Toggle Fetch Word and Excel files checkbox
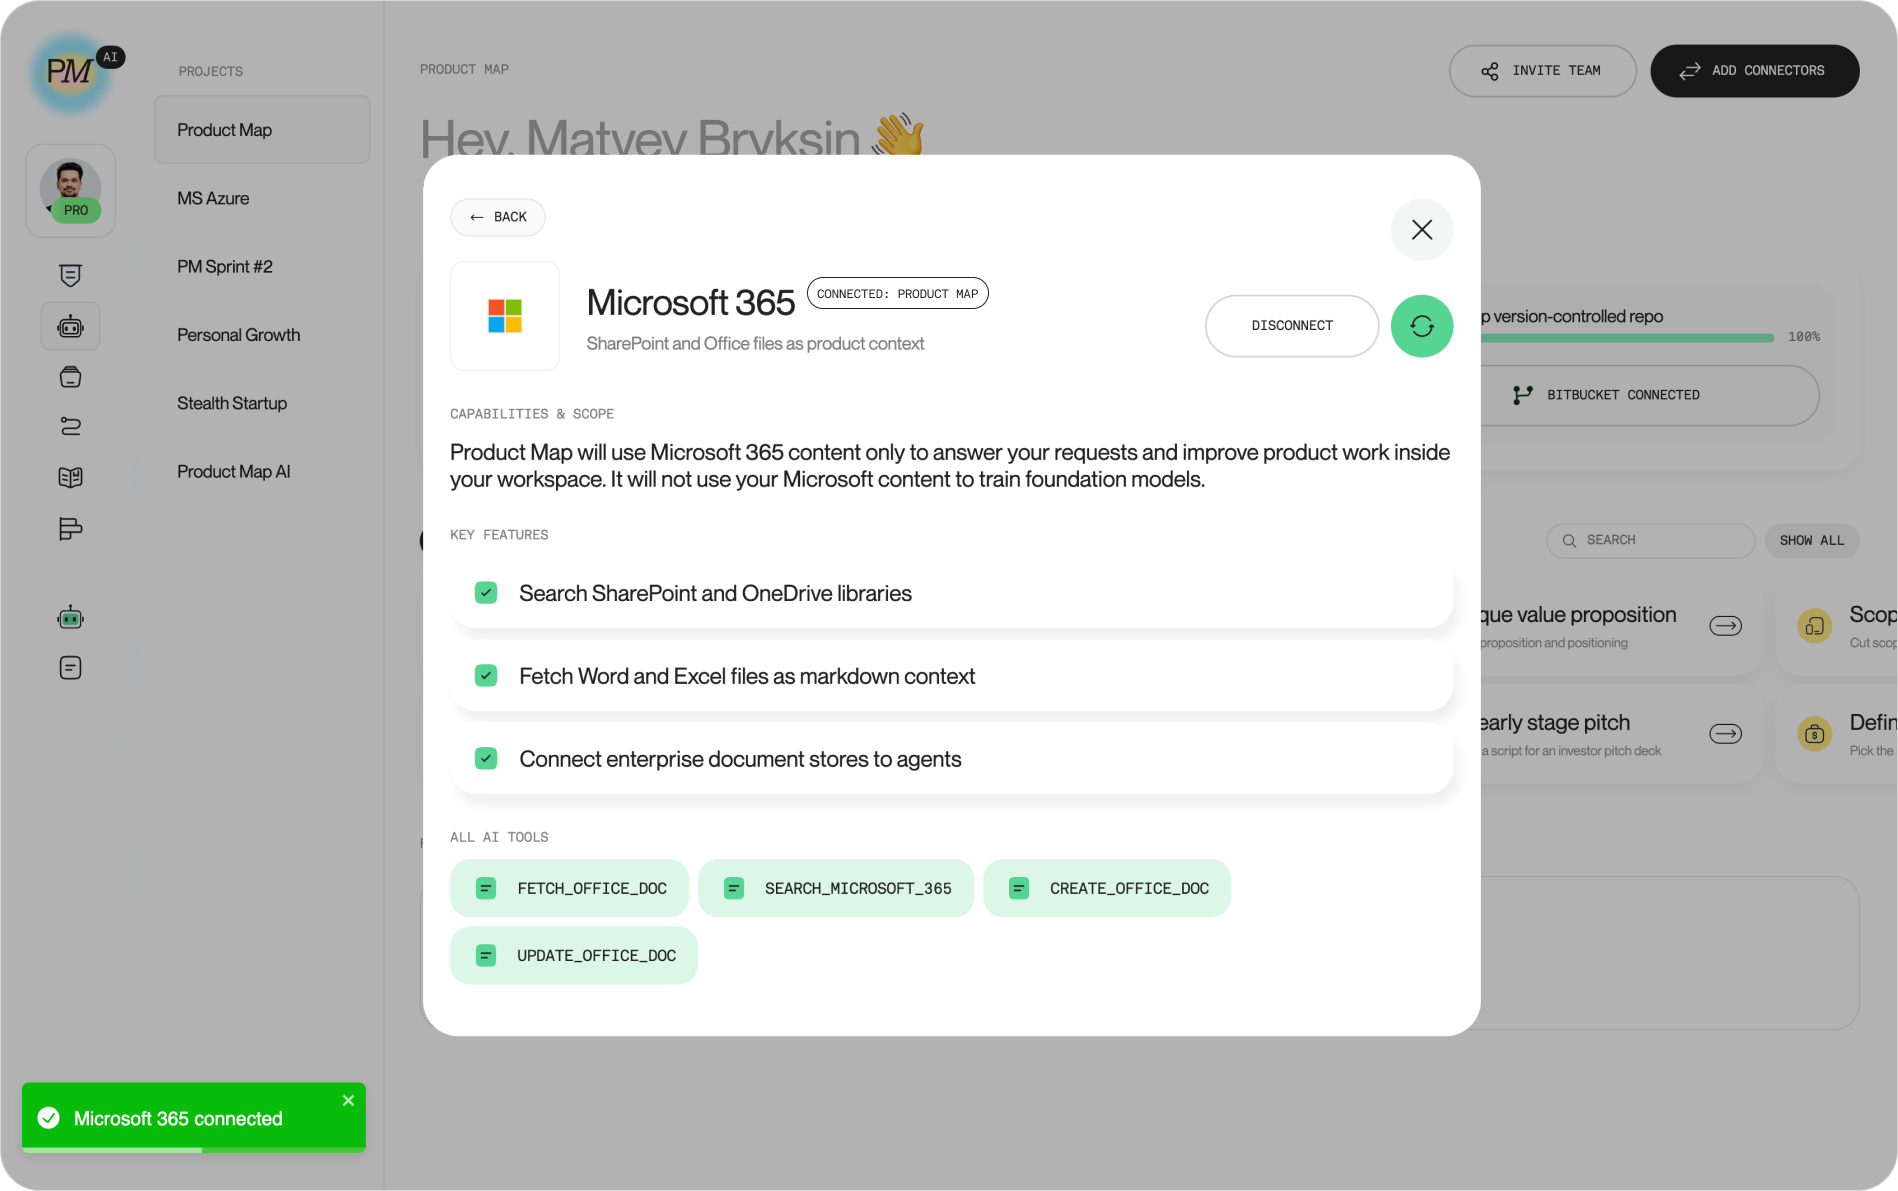The width and height of the screenshot is (1898, 1191). tap(486, 676)
